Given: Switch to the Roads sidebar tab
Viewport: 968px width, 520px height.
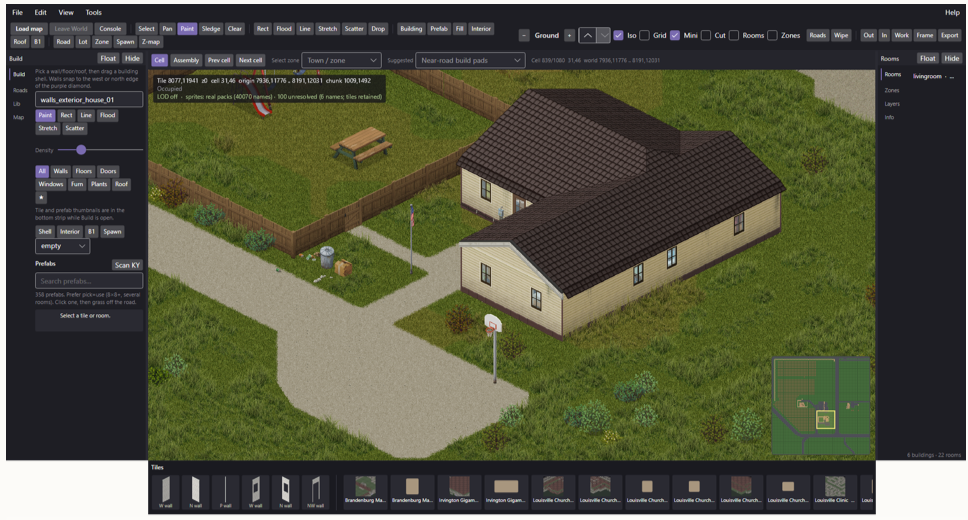Looking at the screenshot, I should point(20,90).
